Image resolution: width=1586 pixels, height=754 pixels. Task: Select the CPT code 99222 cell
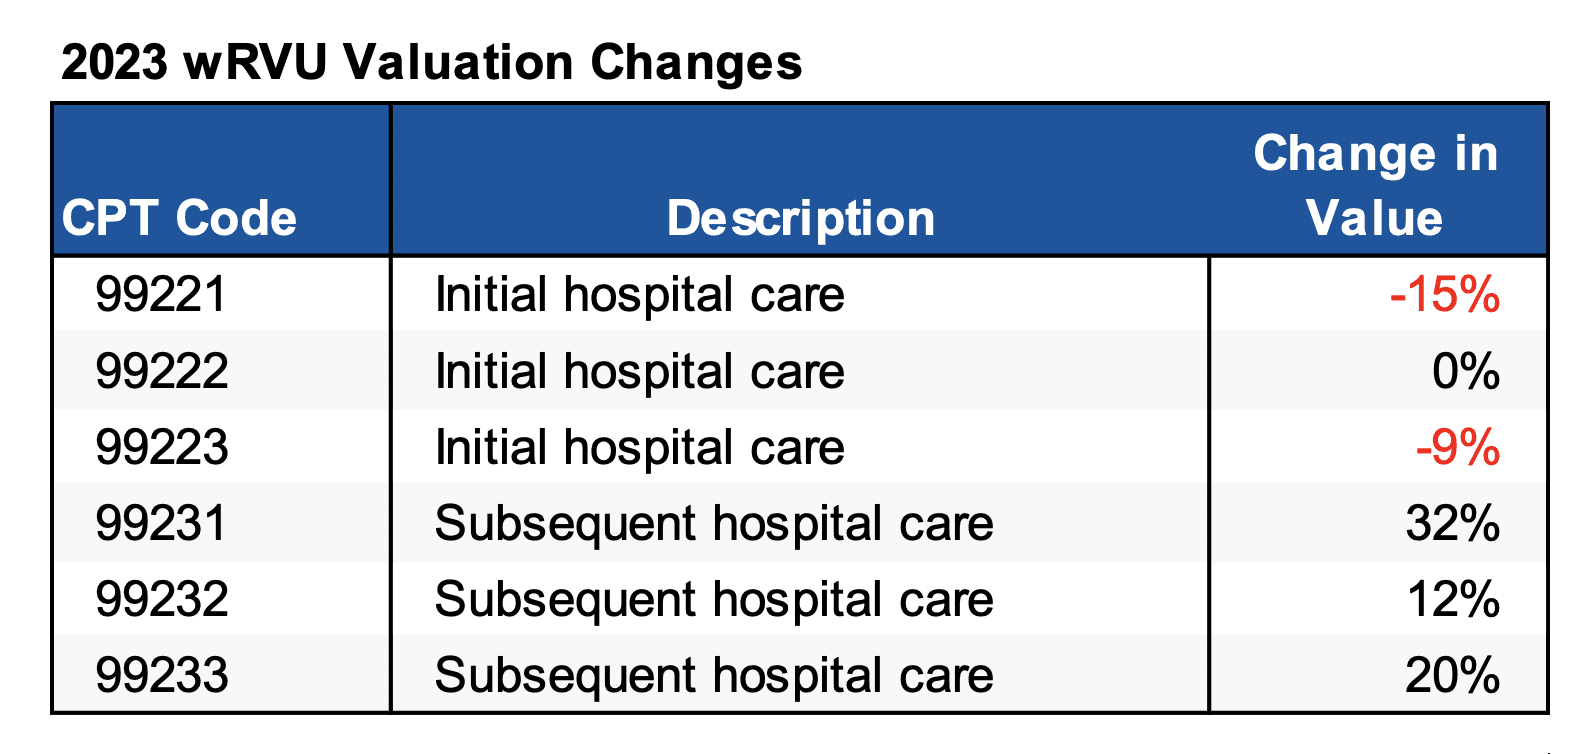tap(161, 371)
